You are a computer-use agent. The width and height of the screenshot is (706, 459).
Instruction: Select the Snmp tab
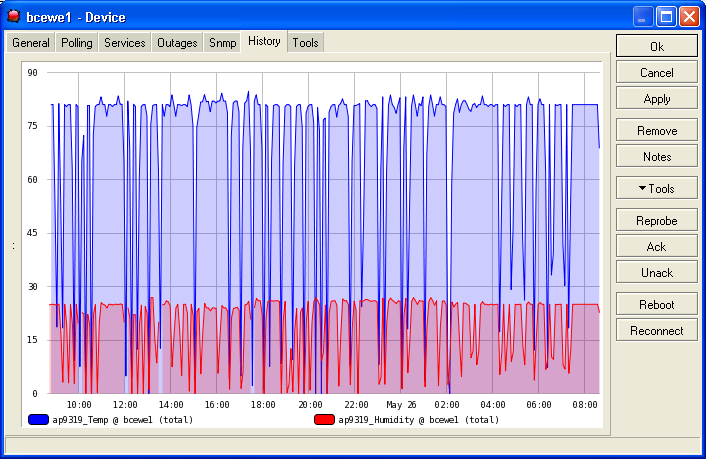point(222,43)
